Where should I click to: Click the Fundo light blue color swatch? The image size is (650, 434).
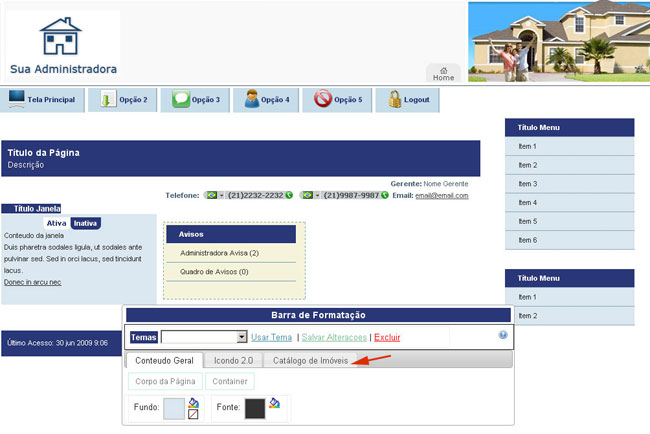[x=173, y=408]
